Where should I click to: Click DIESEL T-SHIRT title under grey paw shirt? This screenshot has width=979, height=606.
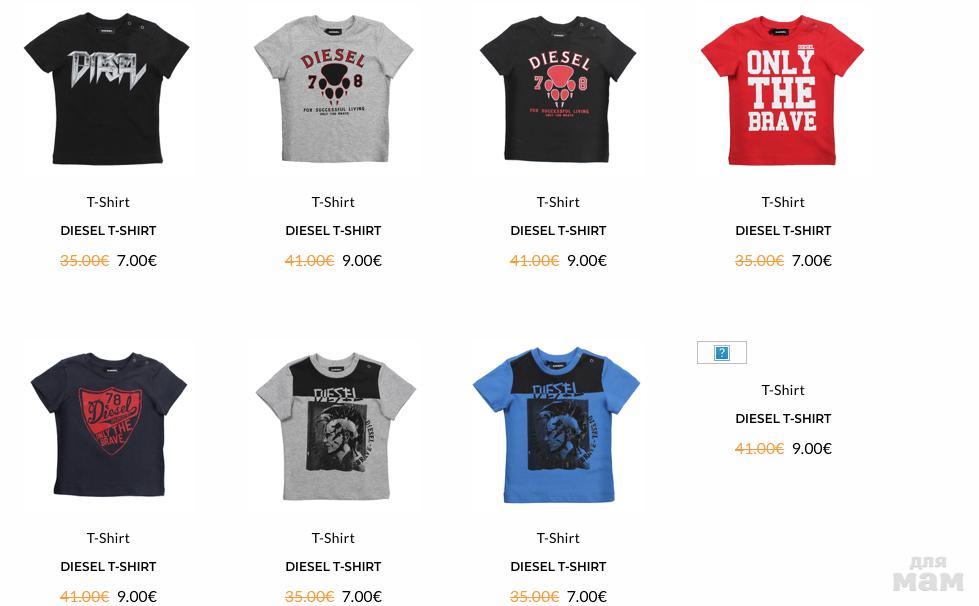pyautogui.click(x=333, y=230)
